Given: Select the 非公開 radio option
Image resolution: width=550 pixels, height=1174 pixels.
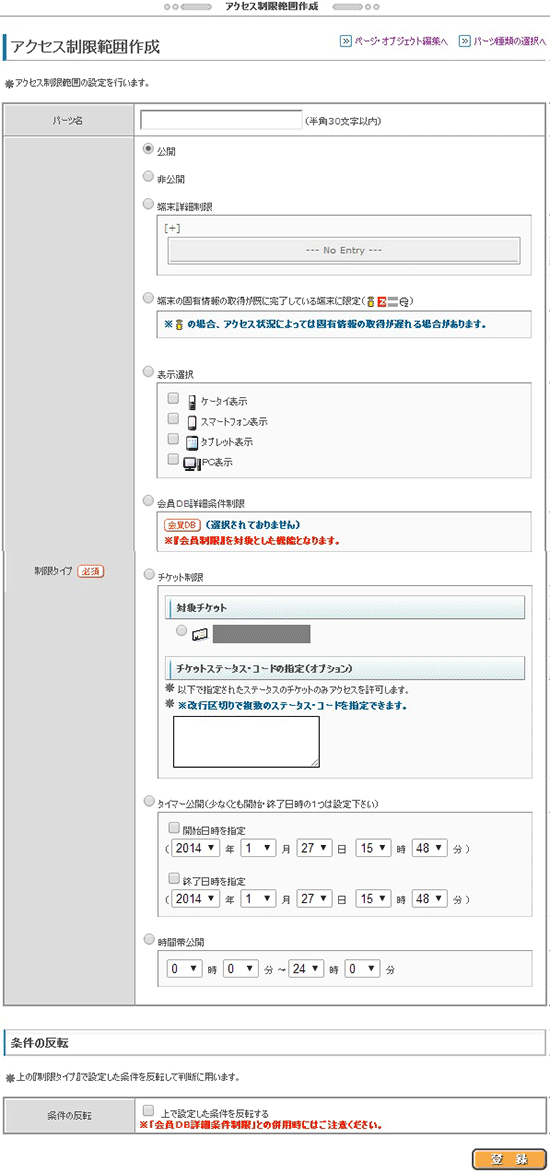Looking at the screenshot, I should click(147, 177).
